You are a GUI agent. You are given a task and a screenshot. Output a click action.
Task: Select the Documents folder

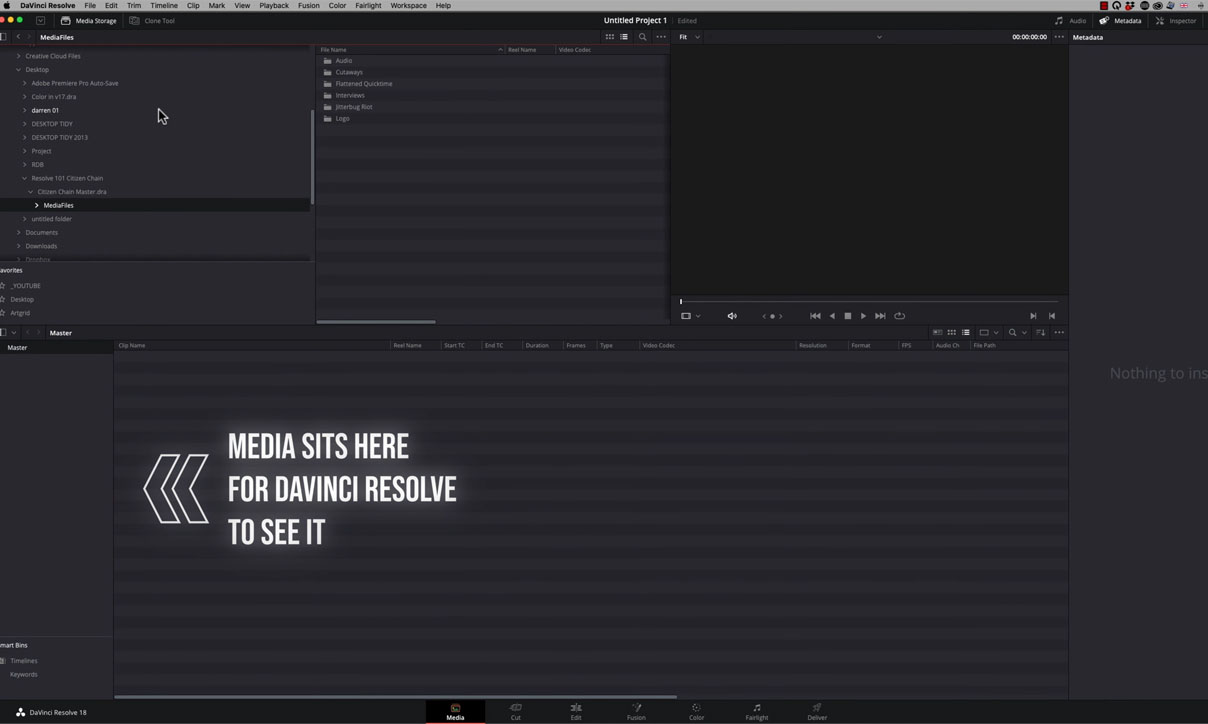point(42,232)
